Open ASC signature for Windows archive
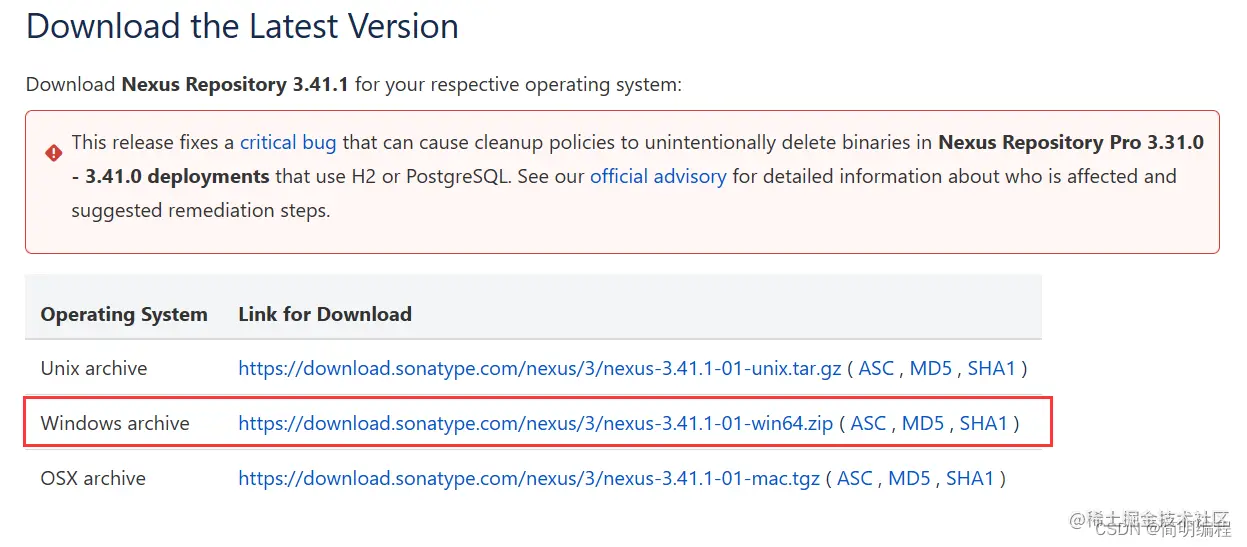The image size is (1247, 547). pos(868,423)
